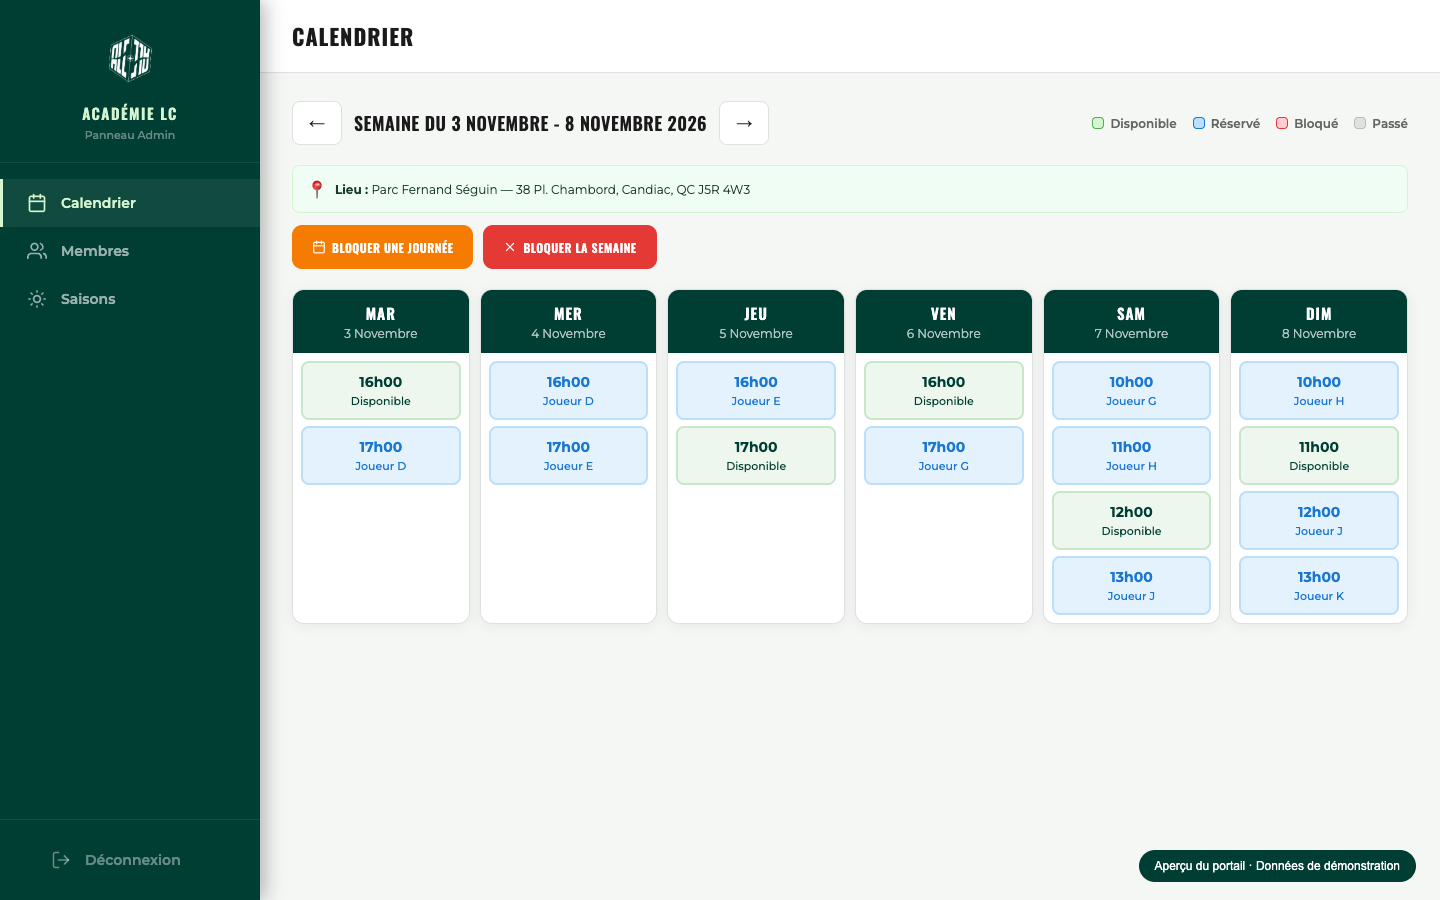Go to previous week with left arrow
Viewport: 1440px width, 900px height.
317,123
